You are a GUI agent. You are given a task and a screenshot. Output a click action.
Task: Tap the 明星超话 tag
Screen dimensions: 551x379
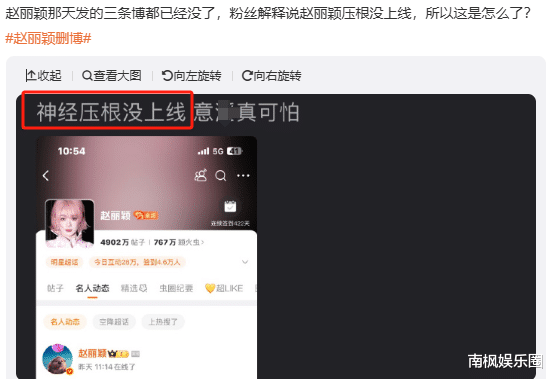click(64, 262)
